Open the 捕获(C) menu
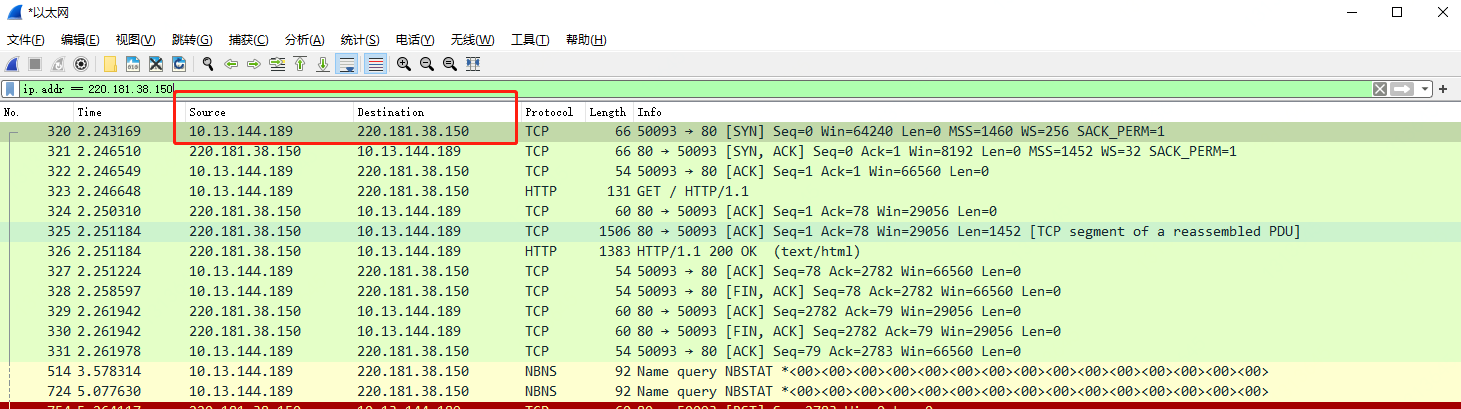 pos(248,40)
